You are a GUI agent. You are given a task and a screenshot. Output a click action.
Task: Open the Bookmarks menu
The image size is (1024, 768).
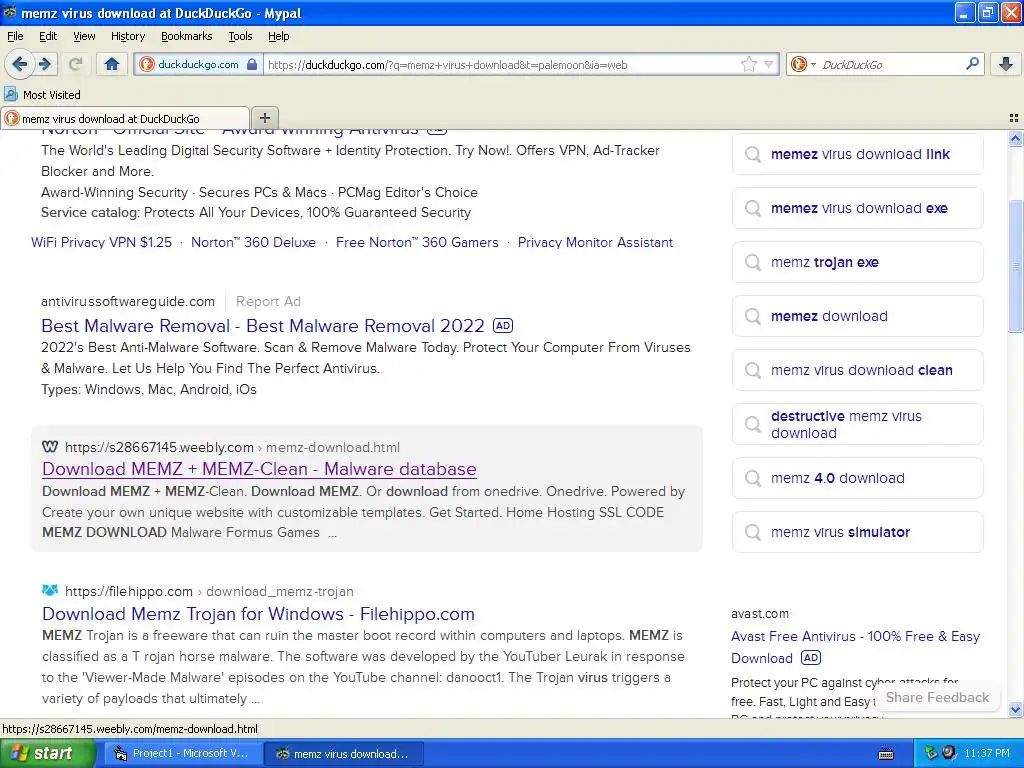point(186,36)
